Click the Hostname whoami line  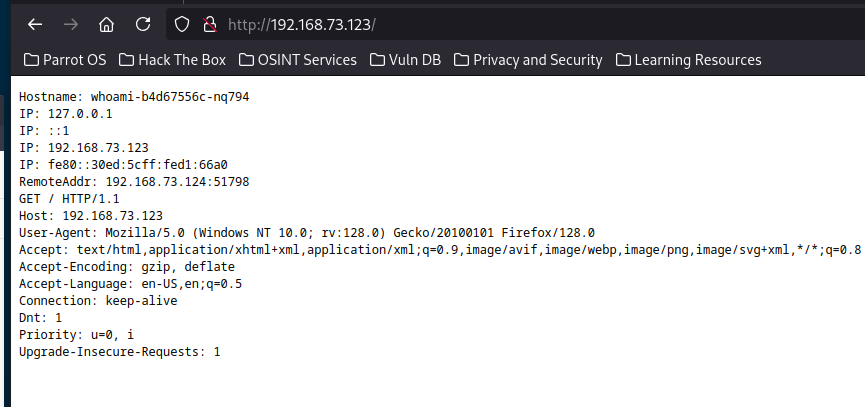click(x=134, y=96)
